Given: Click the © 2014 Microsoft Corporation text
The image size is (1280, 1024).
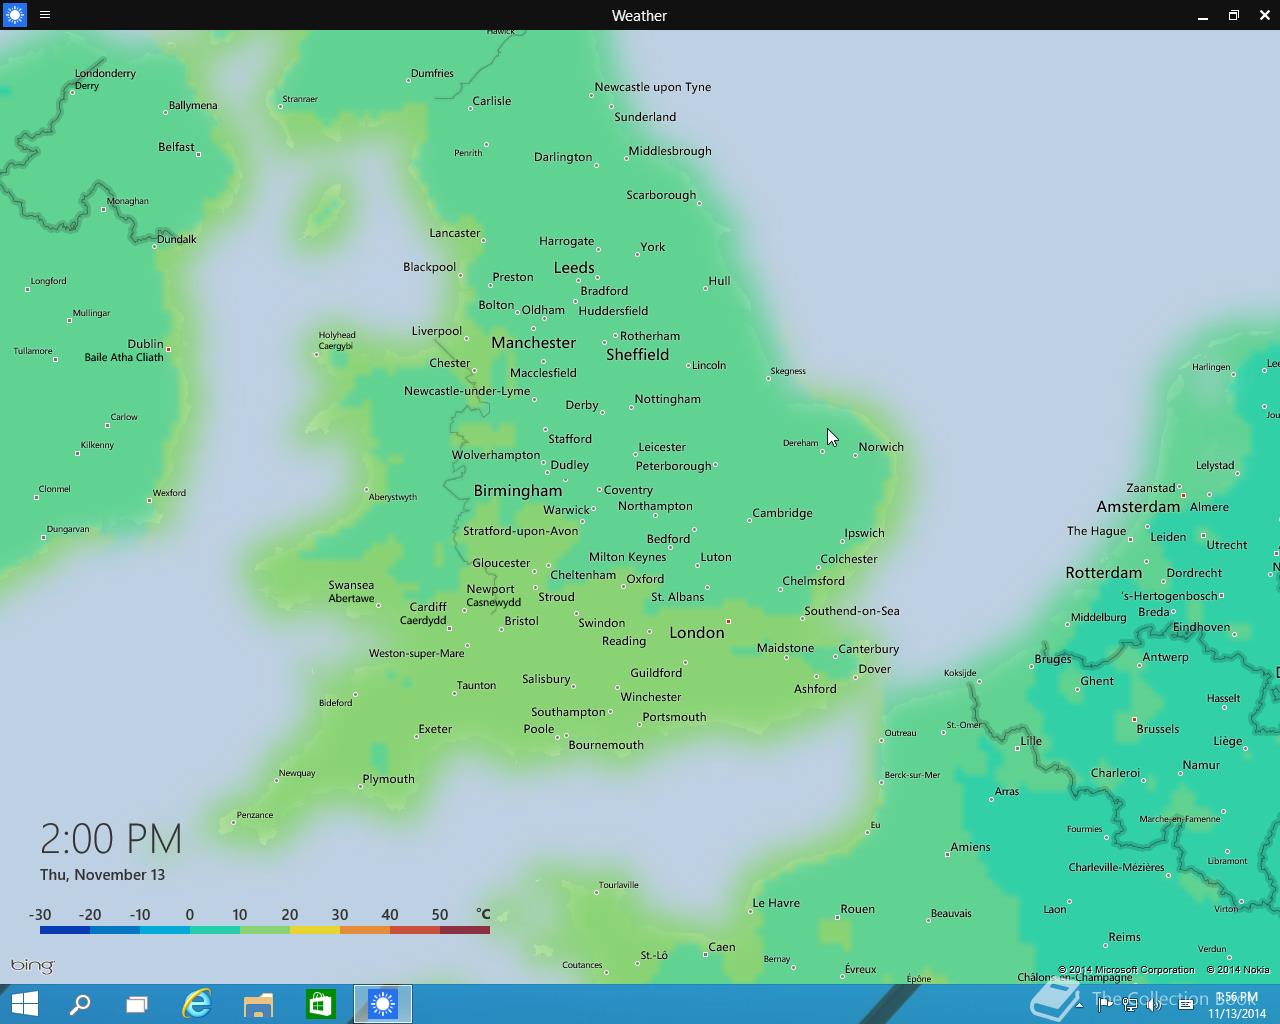Looking at the screenshot, I should coord(1126,970).
